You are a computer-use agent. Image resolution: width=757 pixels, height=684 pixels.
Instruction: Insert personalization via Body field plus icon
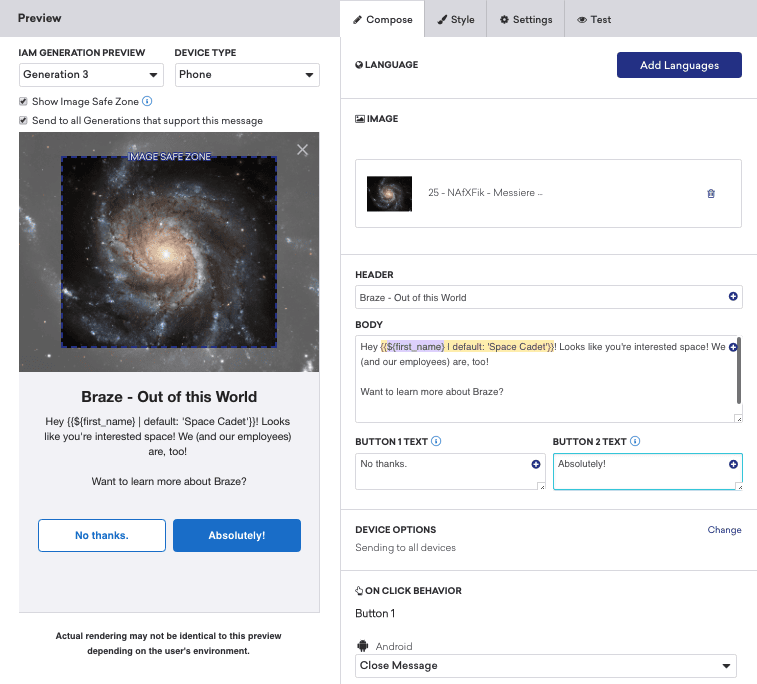click(733, 347)
